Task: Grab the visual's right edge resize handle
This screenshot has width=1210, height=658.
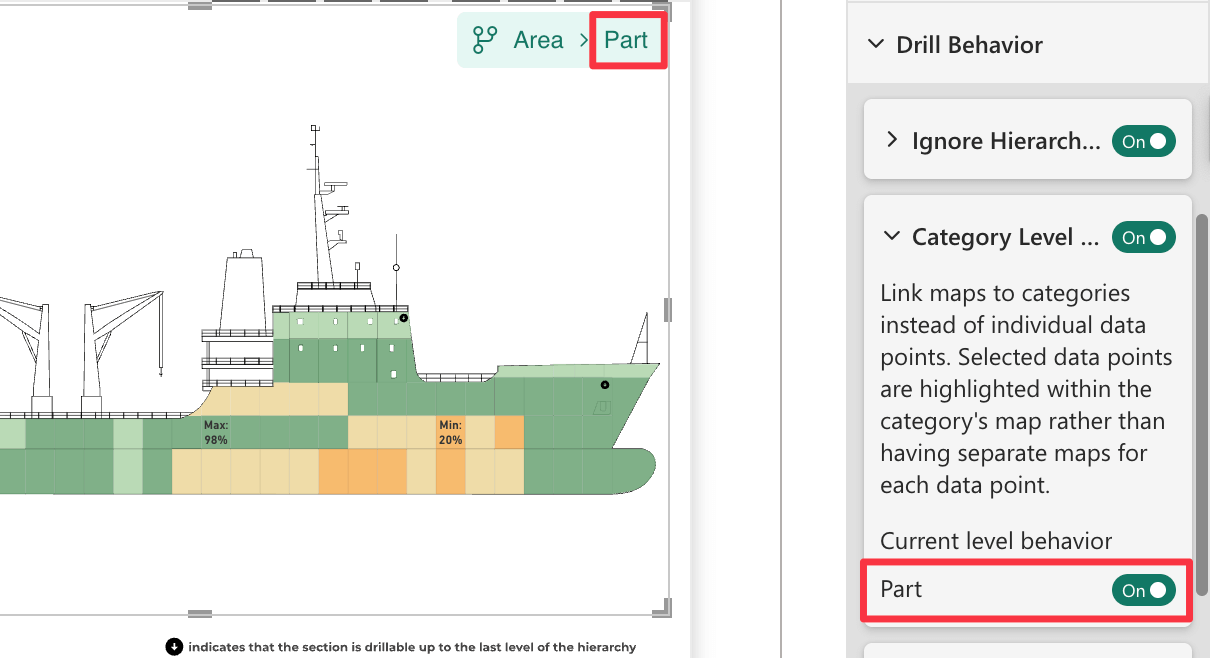Action: pyautogui.click(x=667, y=310)
